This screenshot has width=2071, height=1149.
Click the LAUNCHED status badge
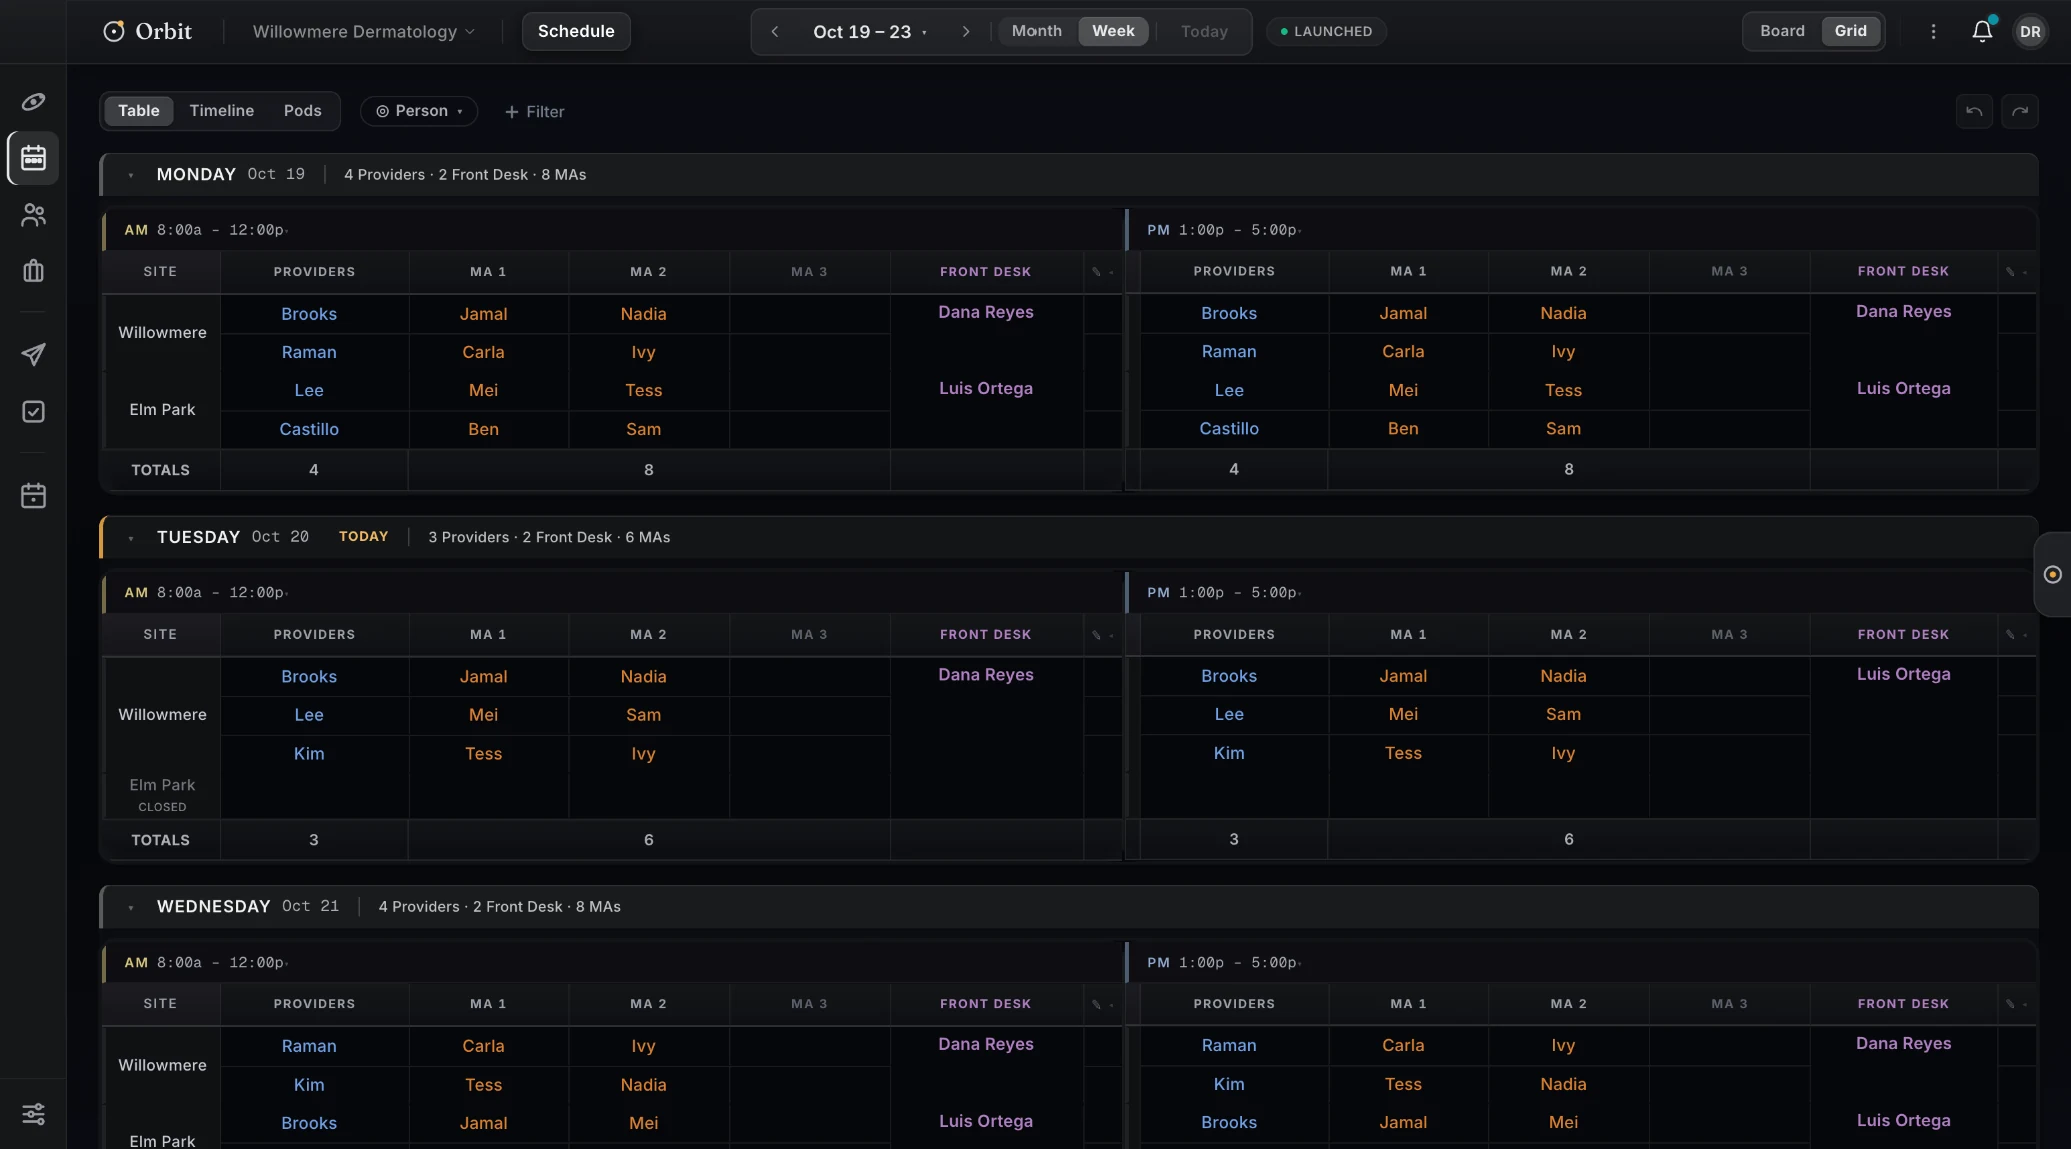(1326, 31)
